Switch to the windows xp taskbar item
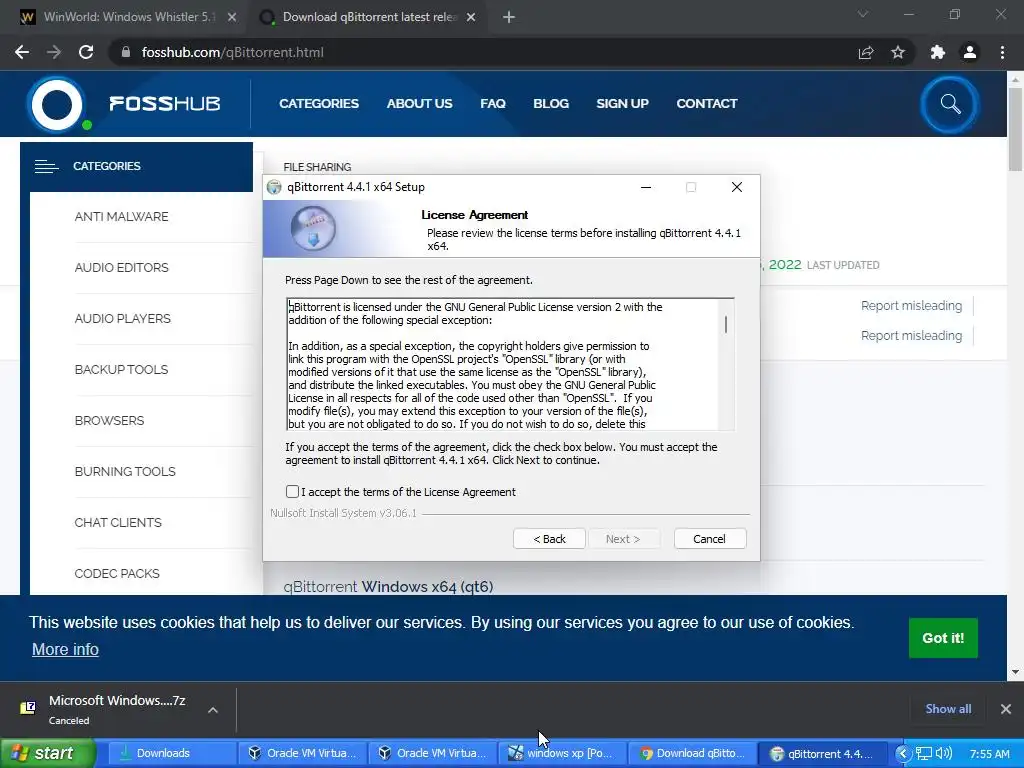Screen dimensions: 1024x768 click(562, 753)
